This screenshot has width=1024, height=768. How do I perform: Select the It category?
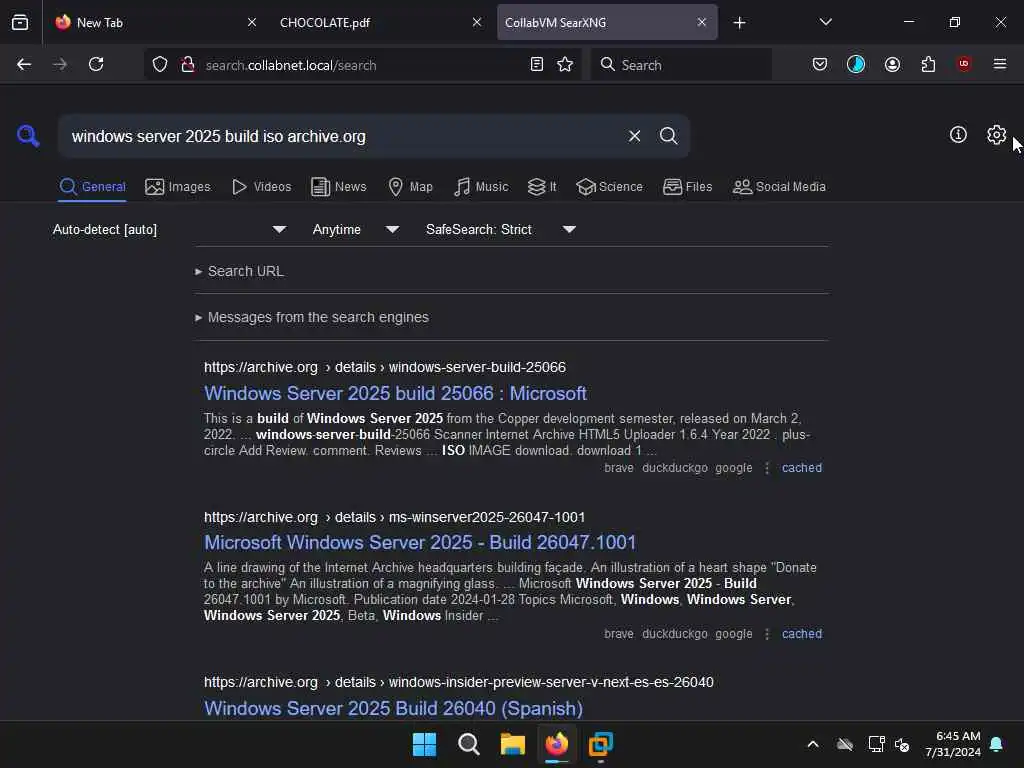[541, 187]
